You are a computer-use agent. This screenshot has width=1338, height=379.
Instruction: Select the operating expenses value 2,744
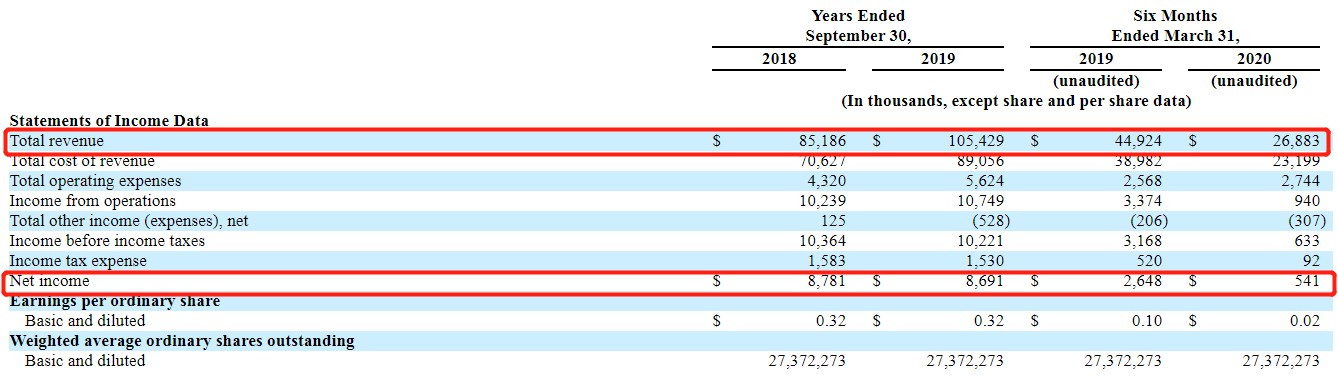point(1299,181)
